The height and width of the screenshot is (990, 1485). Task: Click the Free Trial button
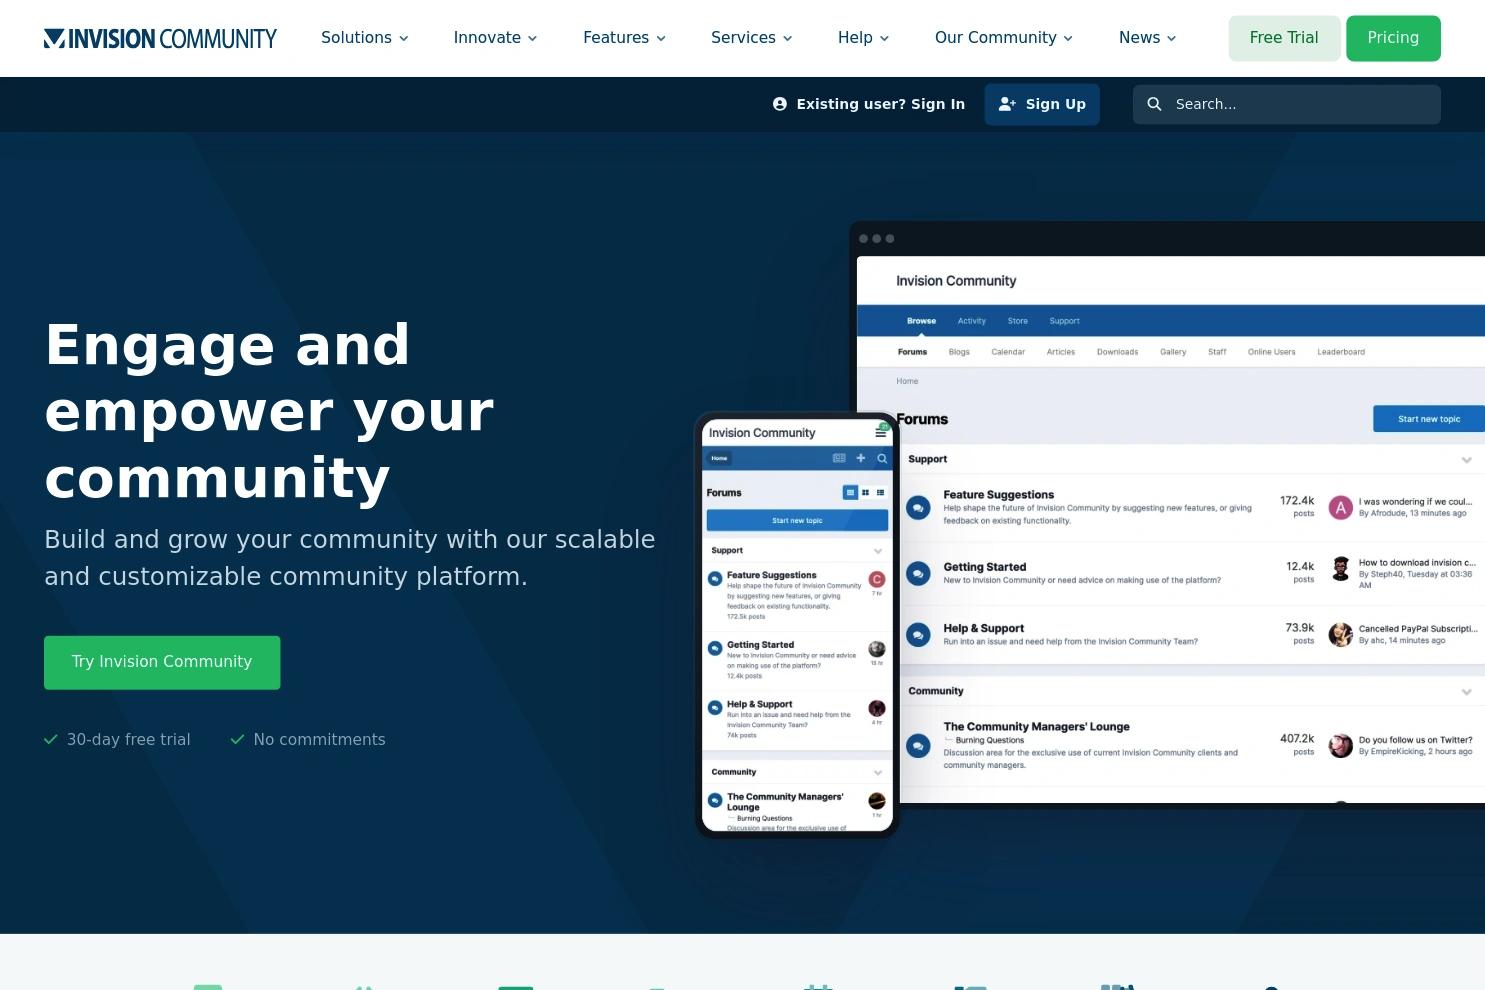1284,38
